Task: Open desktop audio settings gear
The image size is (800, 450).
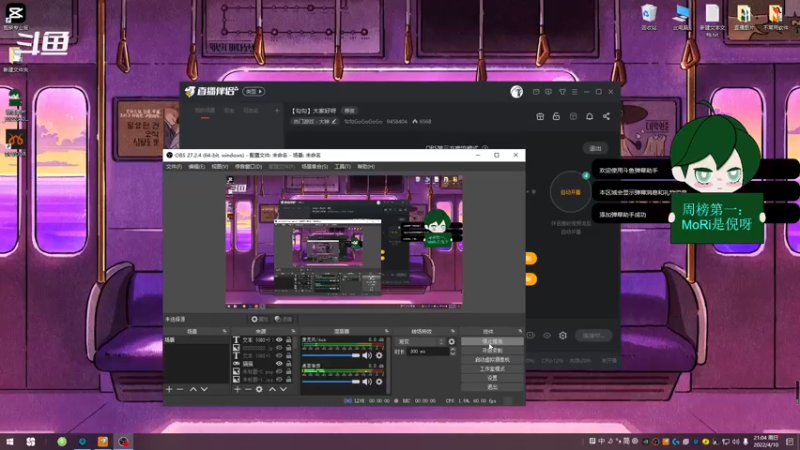Action: (x=379, y=382)
